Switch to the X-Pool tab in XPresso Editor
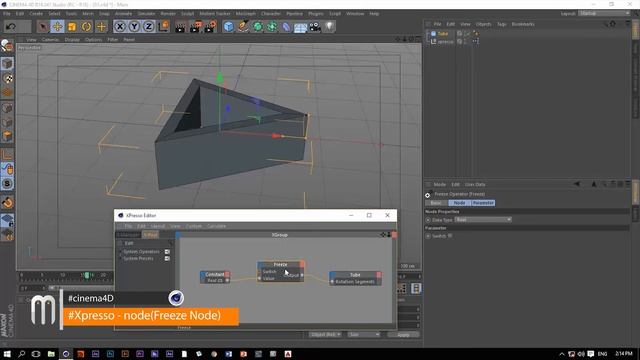640x360 pixels. 150,235
